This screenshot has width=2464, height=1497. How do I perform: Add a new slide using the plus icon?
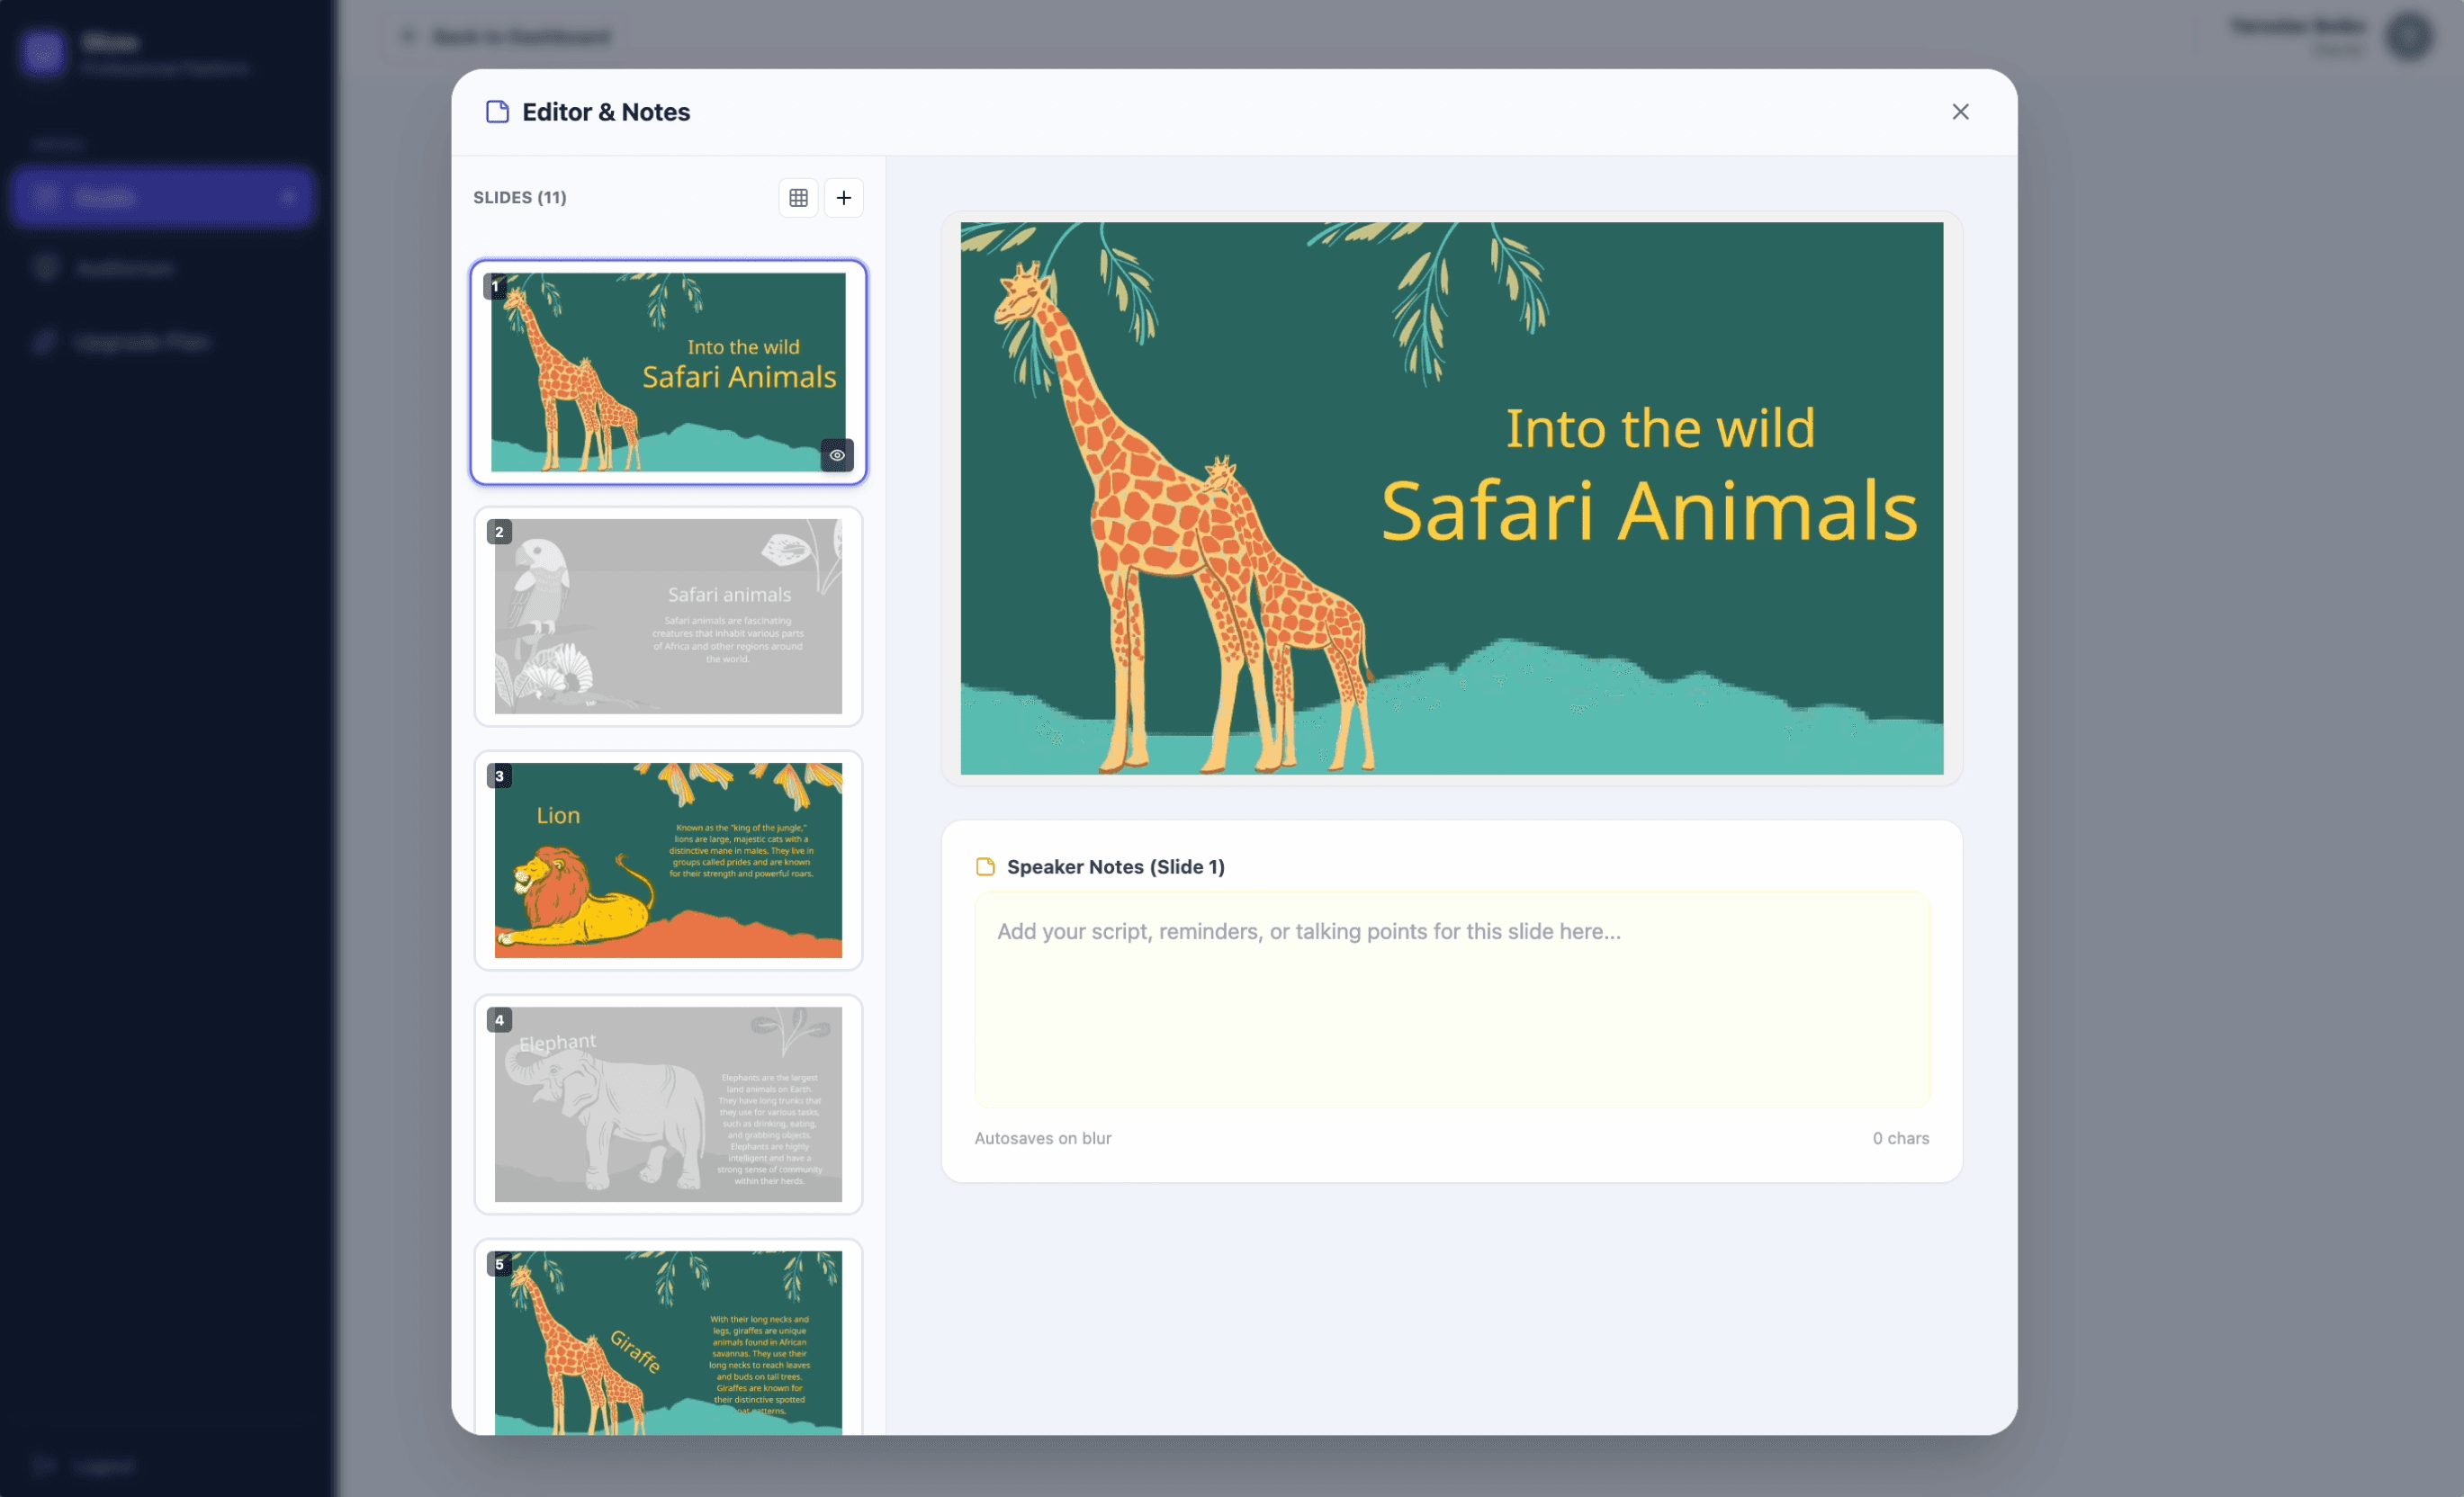pyautogui.click(x=844, y=197)
